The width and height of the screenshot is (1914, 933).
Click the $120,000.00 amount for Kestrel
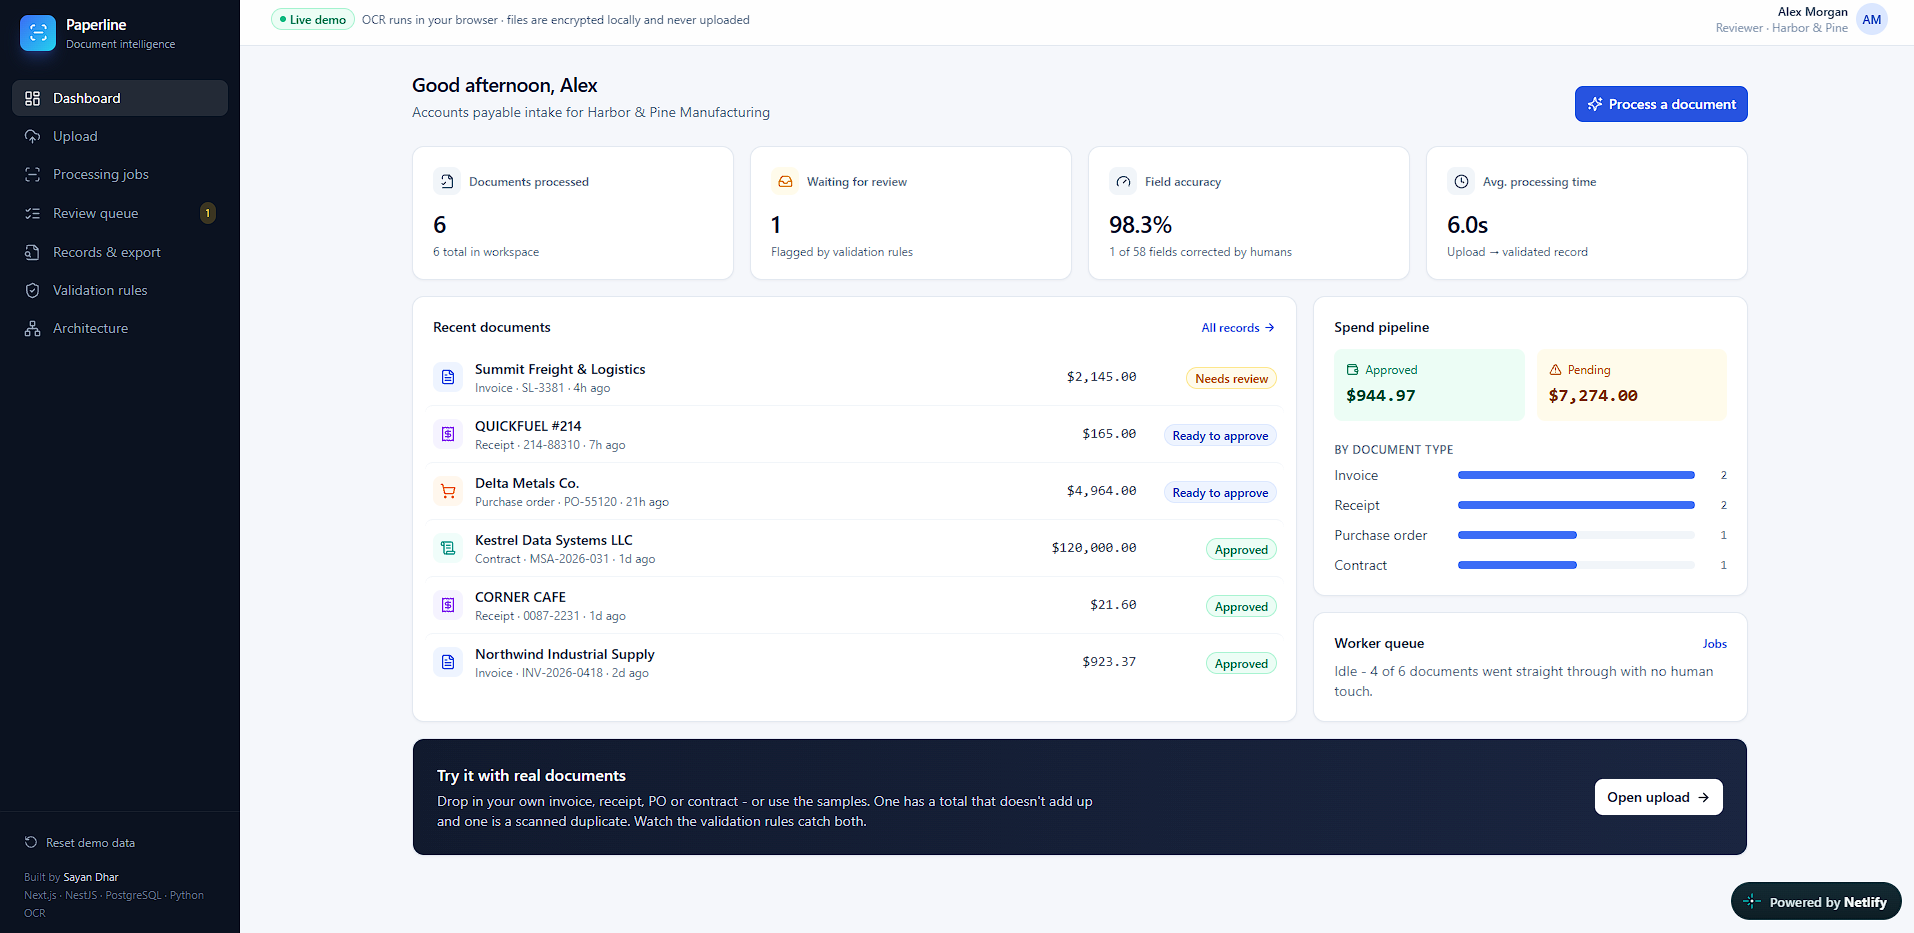tap(1094, 548)
